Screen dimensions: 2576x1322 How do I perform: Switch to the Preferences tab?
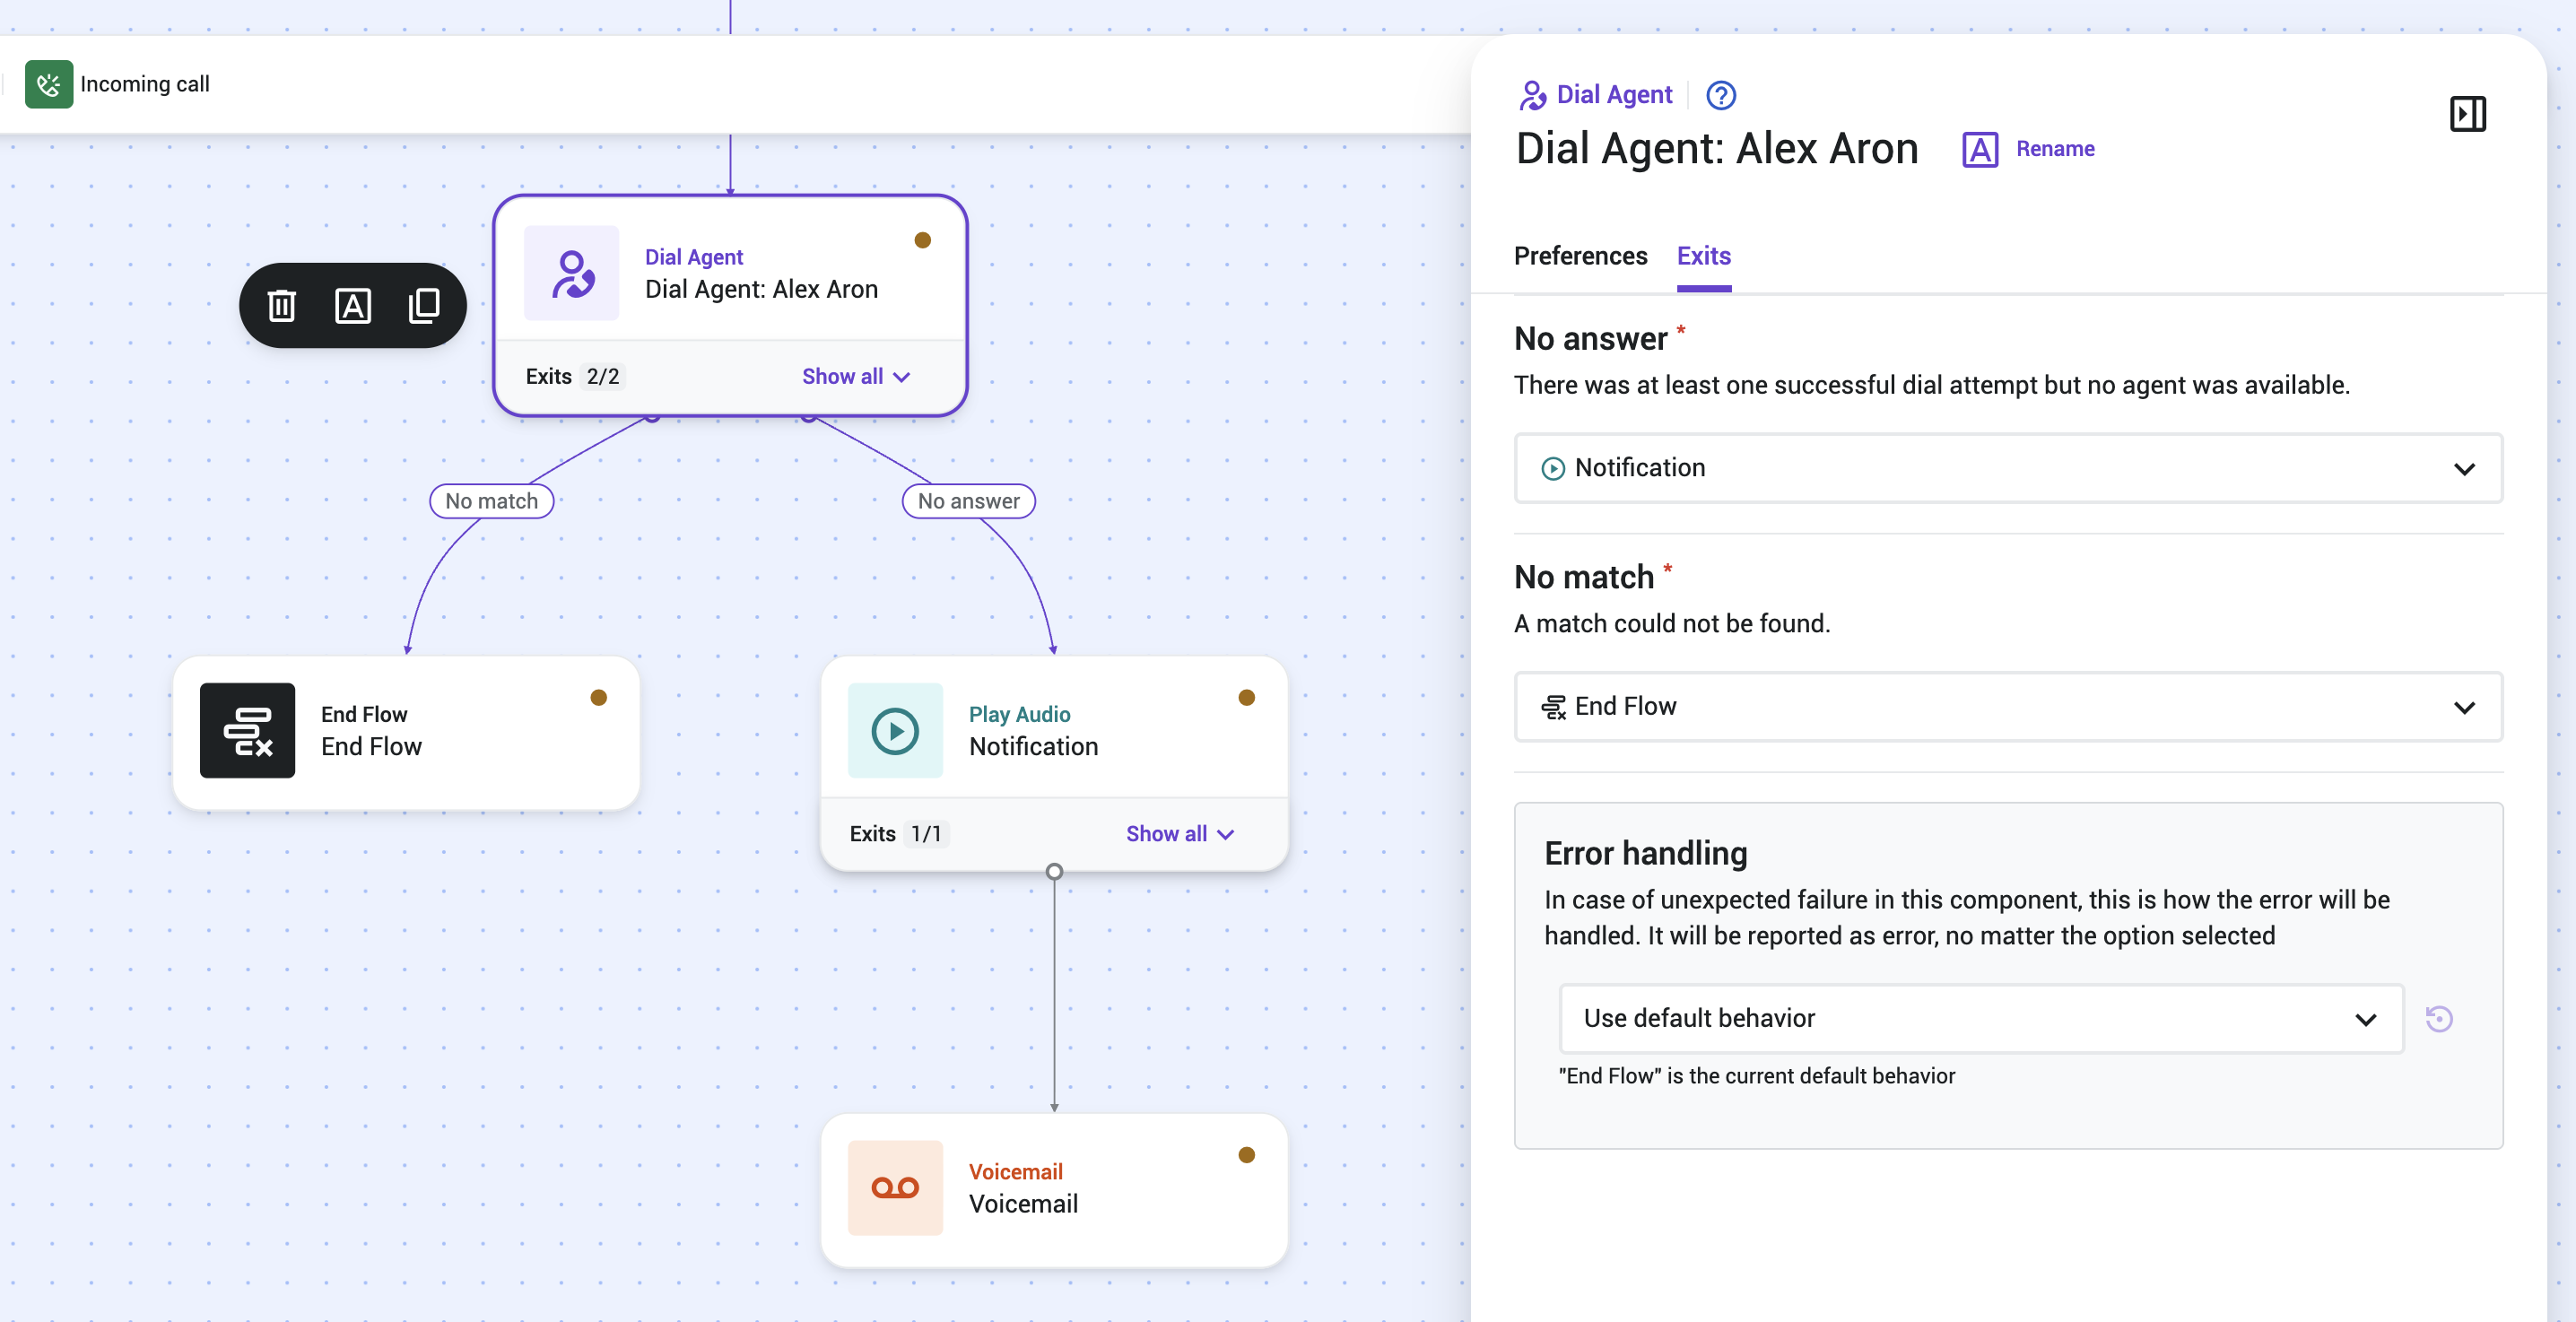click(1580, 256)
